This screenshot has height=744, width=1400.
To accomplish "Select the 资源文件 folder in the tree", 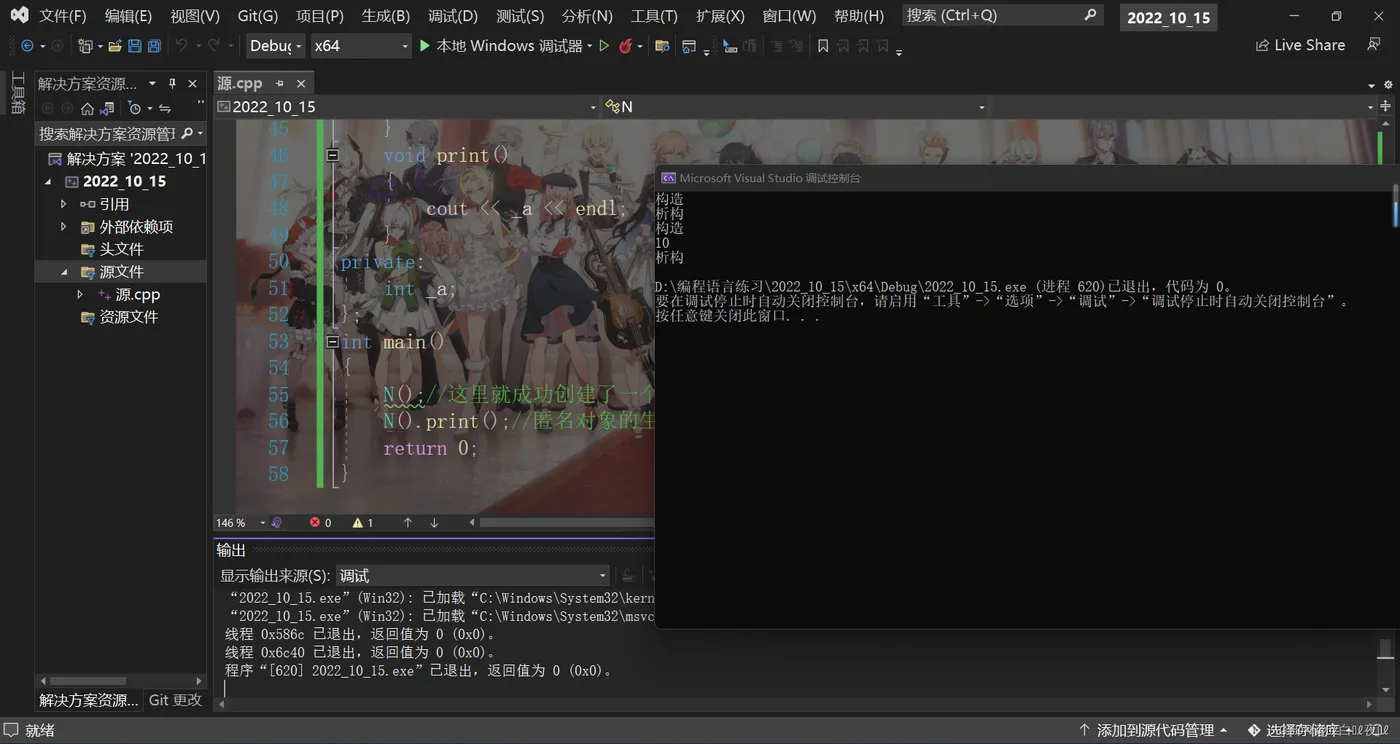I will point(128,318).
